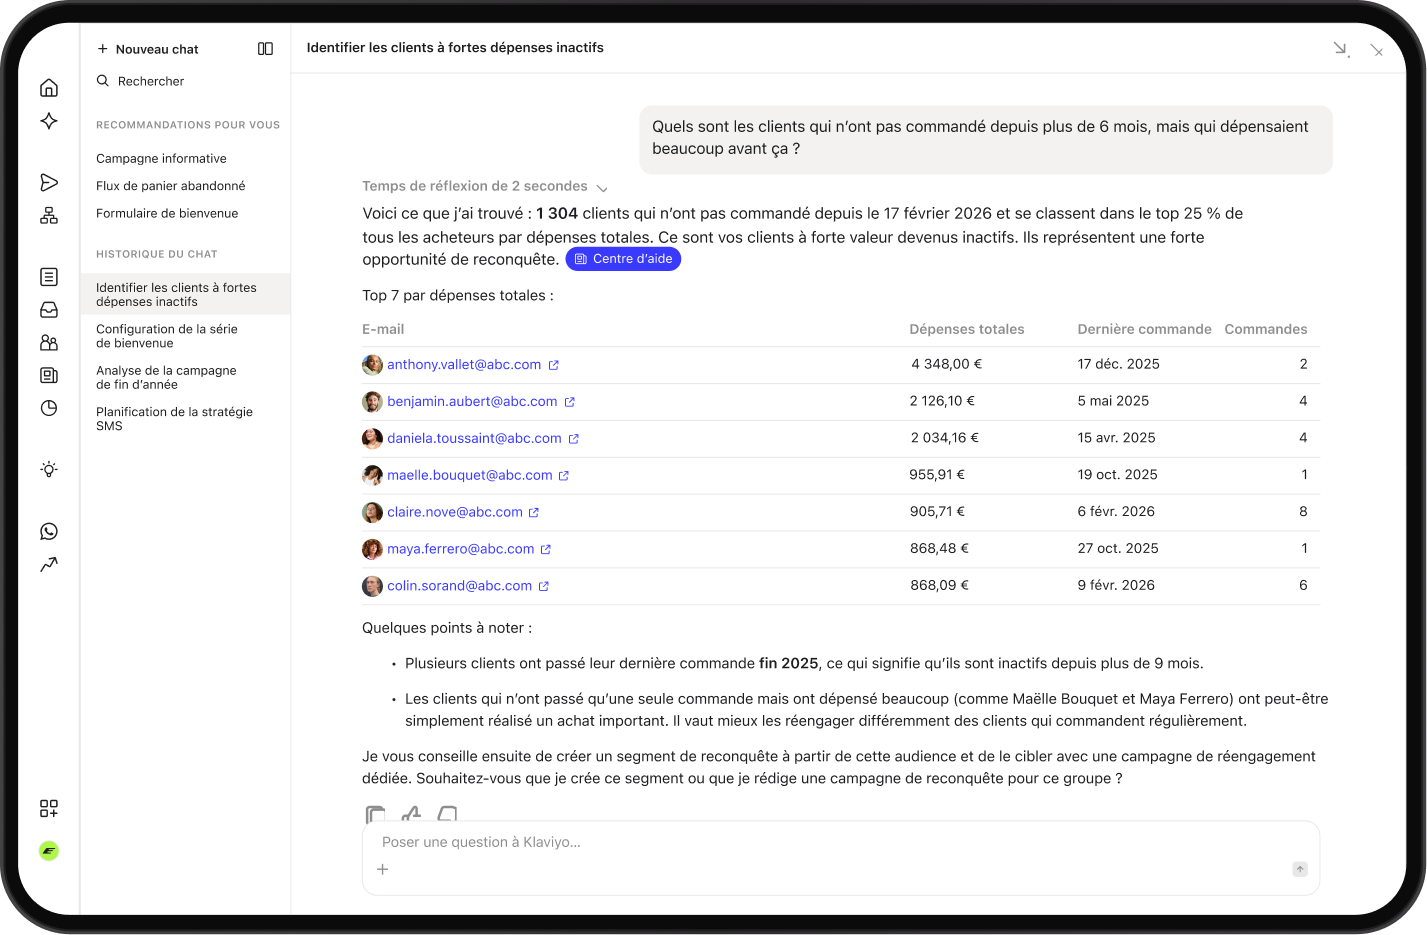The width and height of the screenshot is (1427, 935).
Task: Open chat 'Identifier les clients à fortes dépenses inactifs'
Action: [185, 294]
